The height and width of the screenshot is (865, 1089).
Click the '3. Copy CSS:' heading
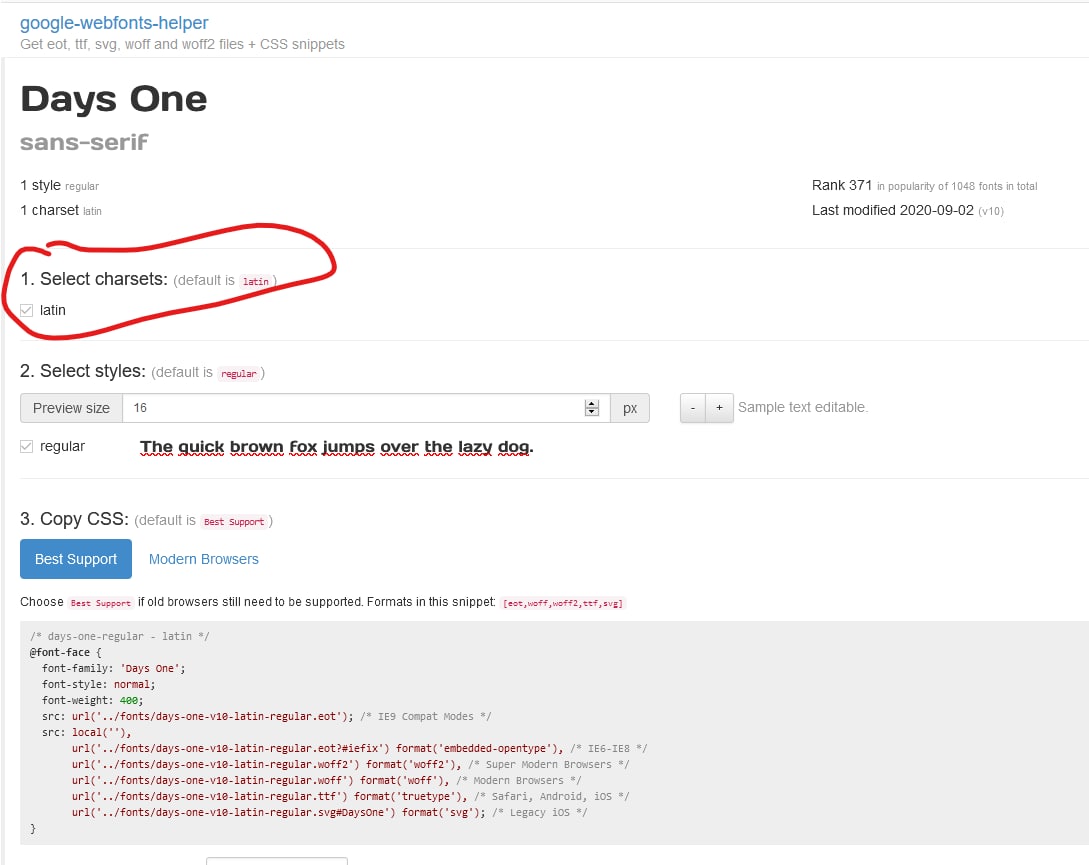click(74, 519)
